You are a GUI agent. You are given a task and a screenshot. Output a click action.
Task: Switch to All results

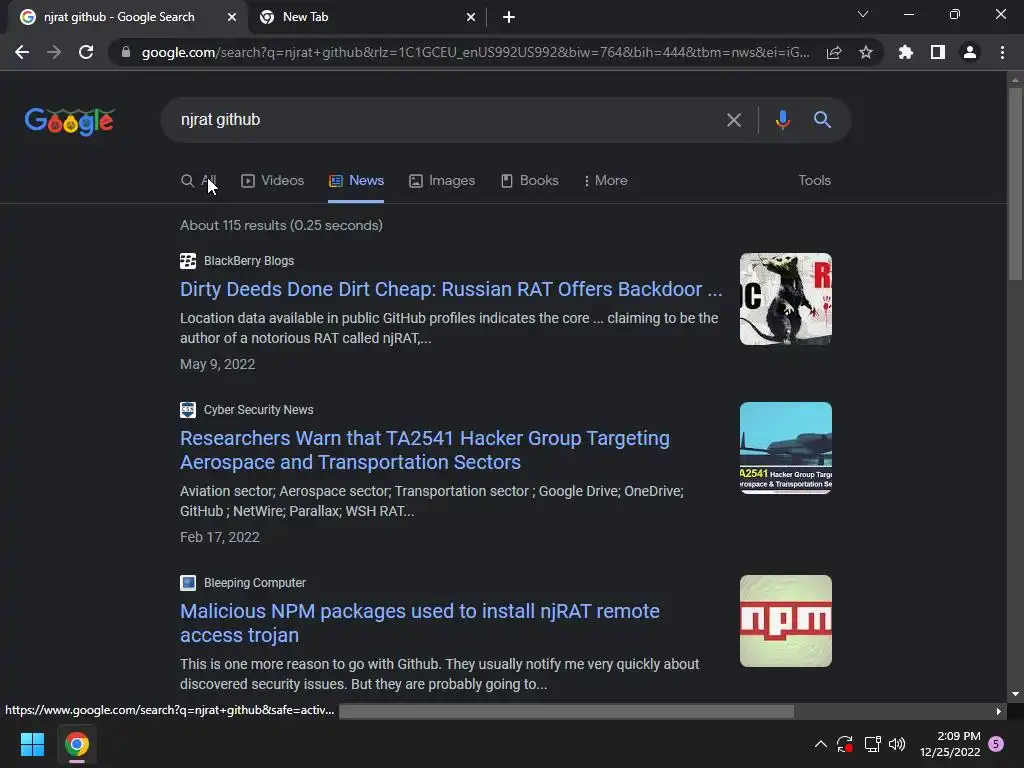point(199,181)
